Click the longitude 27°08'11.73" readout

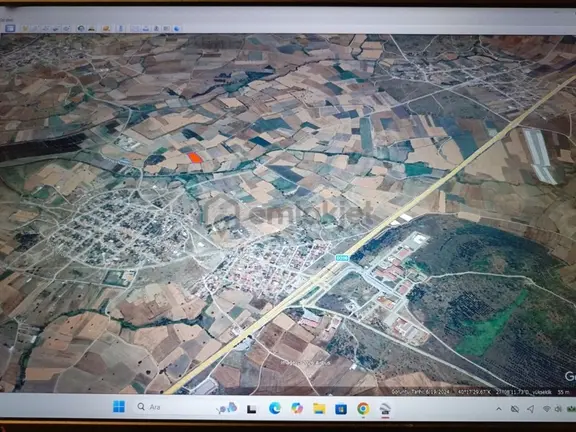(x=512, y=392)
